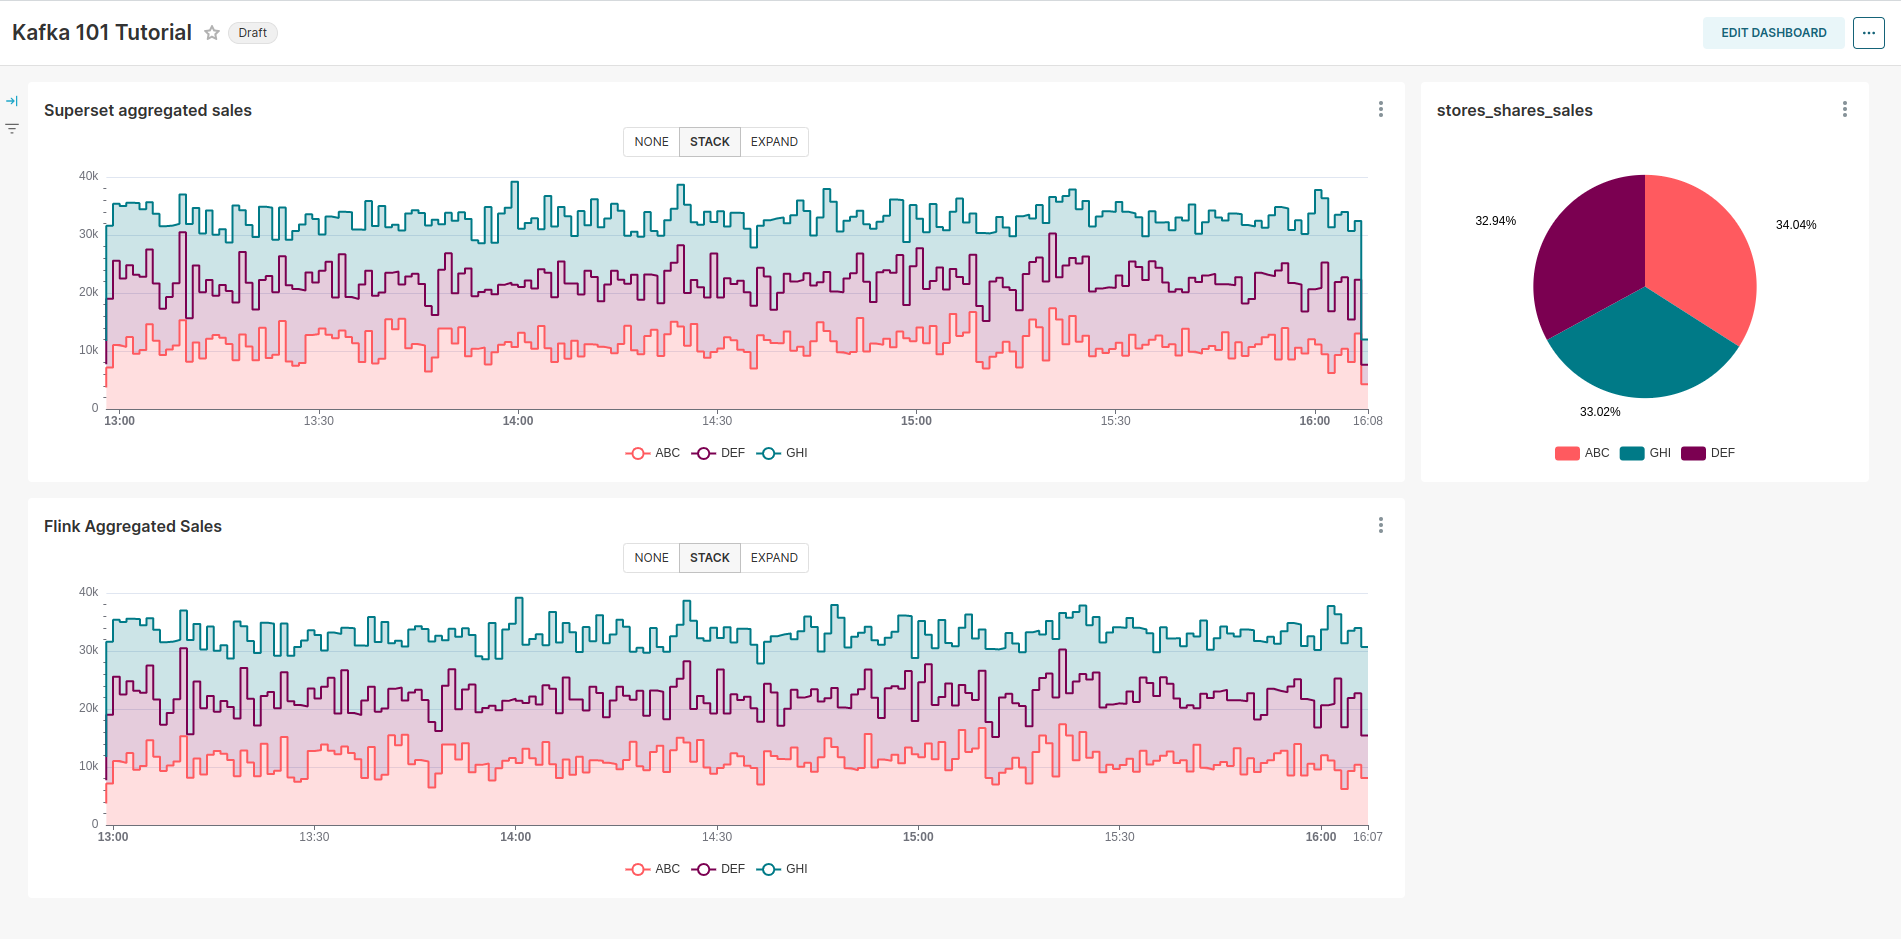Screen dimensions: 1901x939
Task: Open the dashboard ellipsis actions menu
Action: click(1868, 32)
